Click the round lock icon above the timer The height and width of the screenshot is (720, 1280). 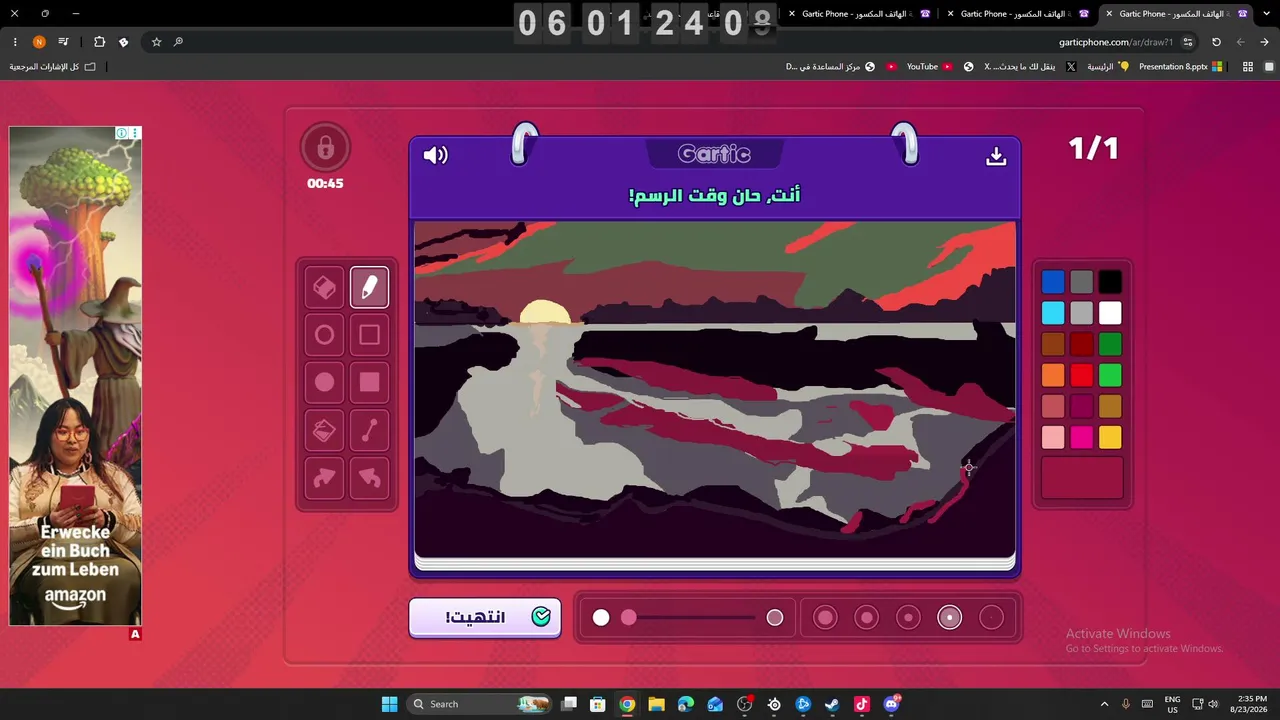(x=325, y=148)
